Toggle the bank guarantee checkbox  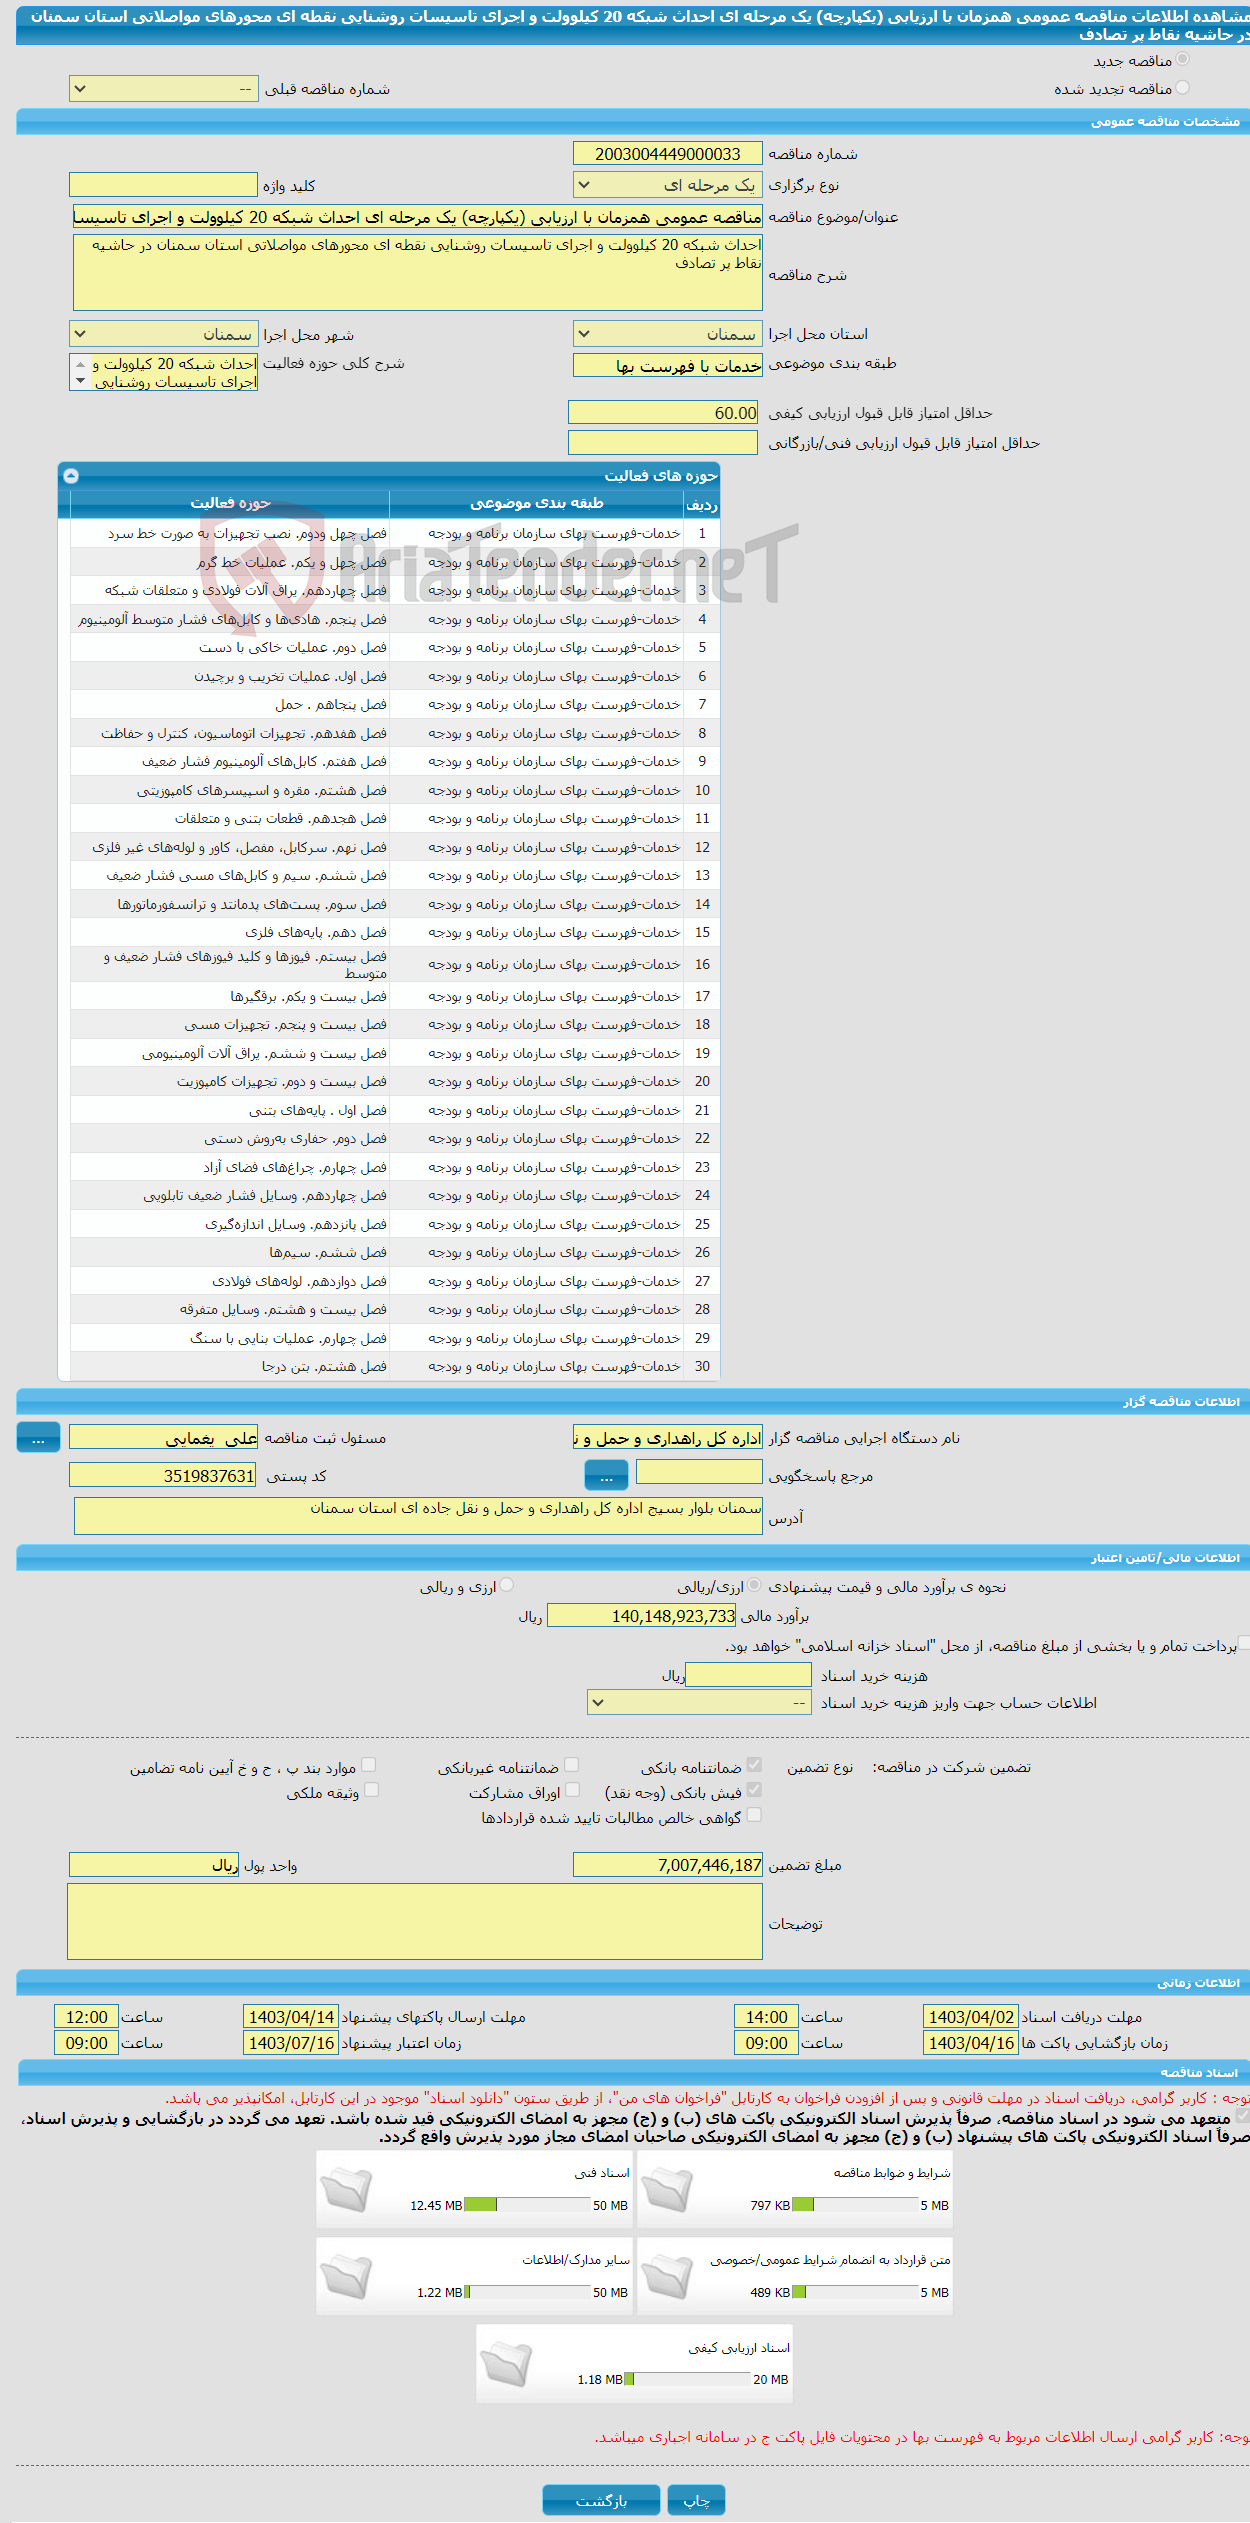754,1765
